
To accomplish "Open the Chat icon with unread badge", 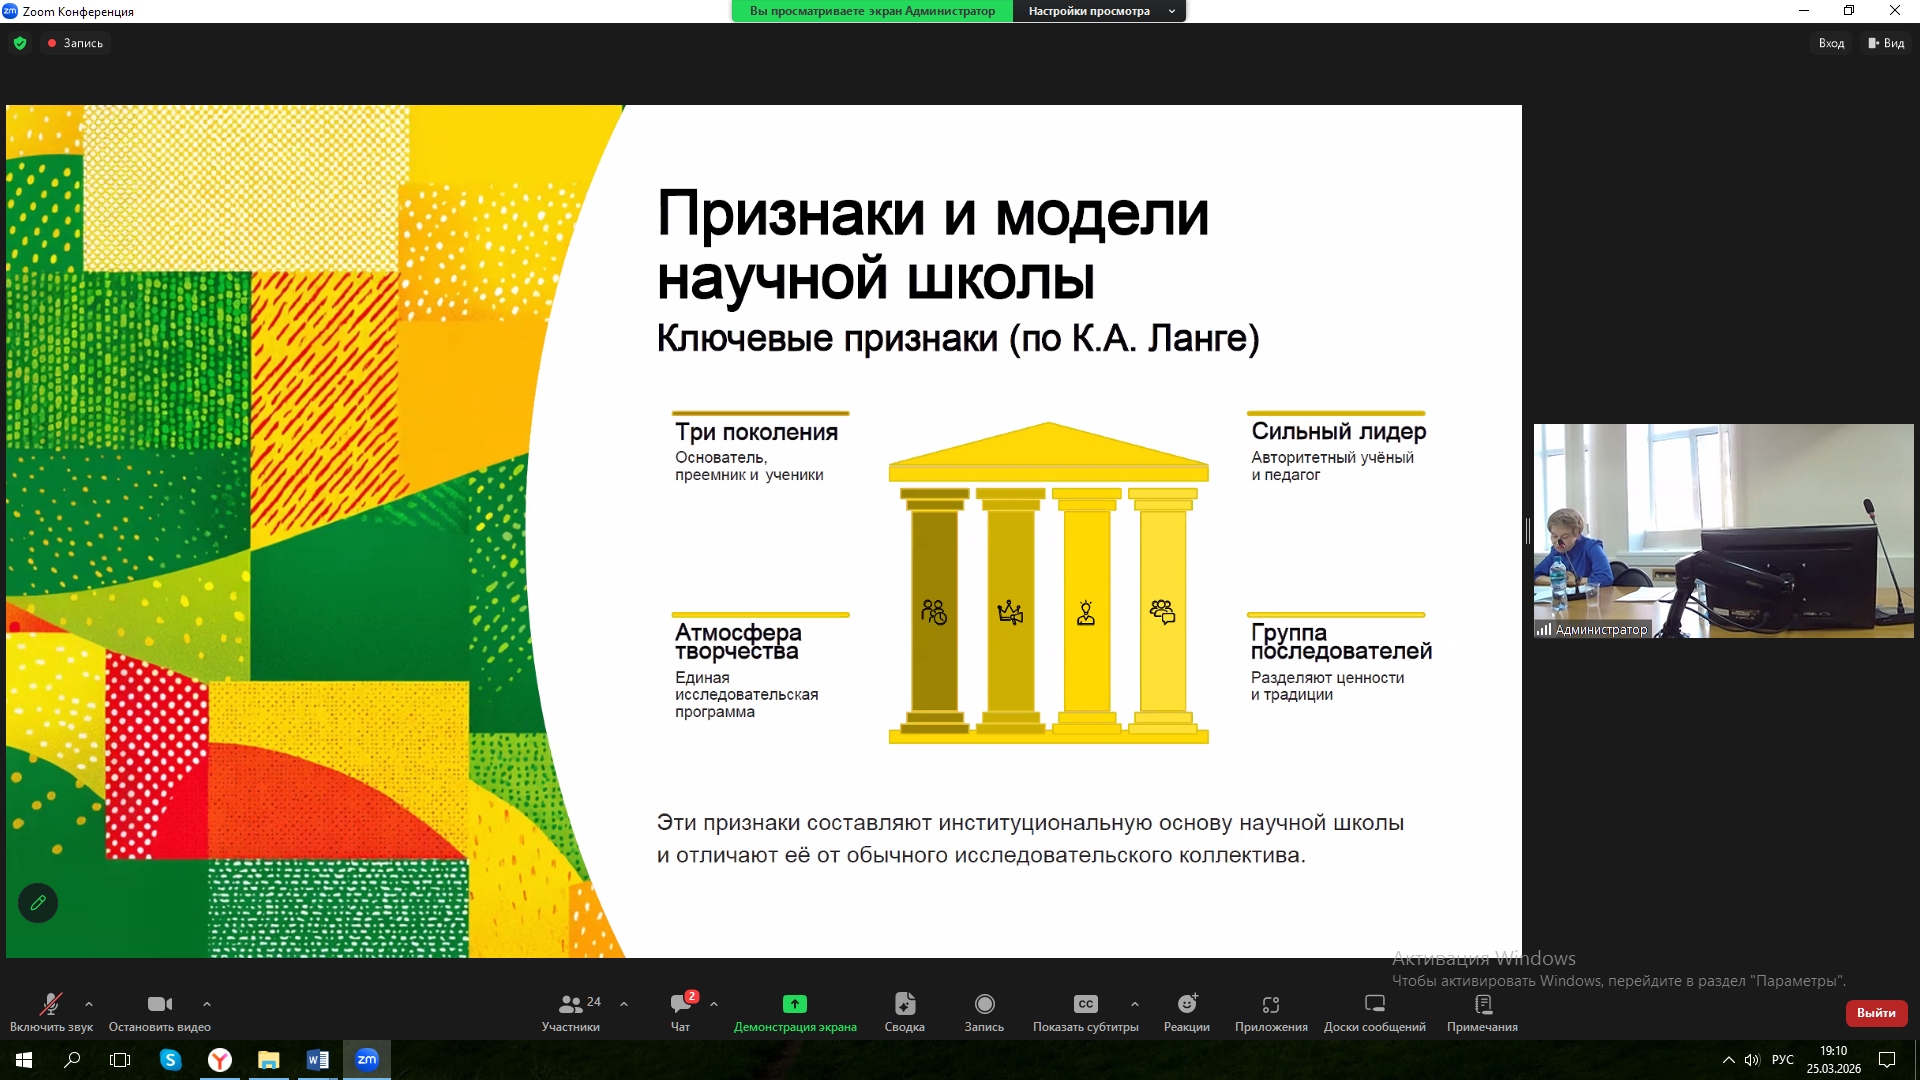I will 681,1004.
